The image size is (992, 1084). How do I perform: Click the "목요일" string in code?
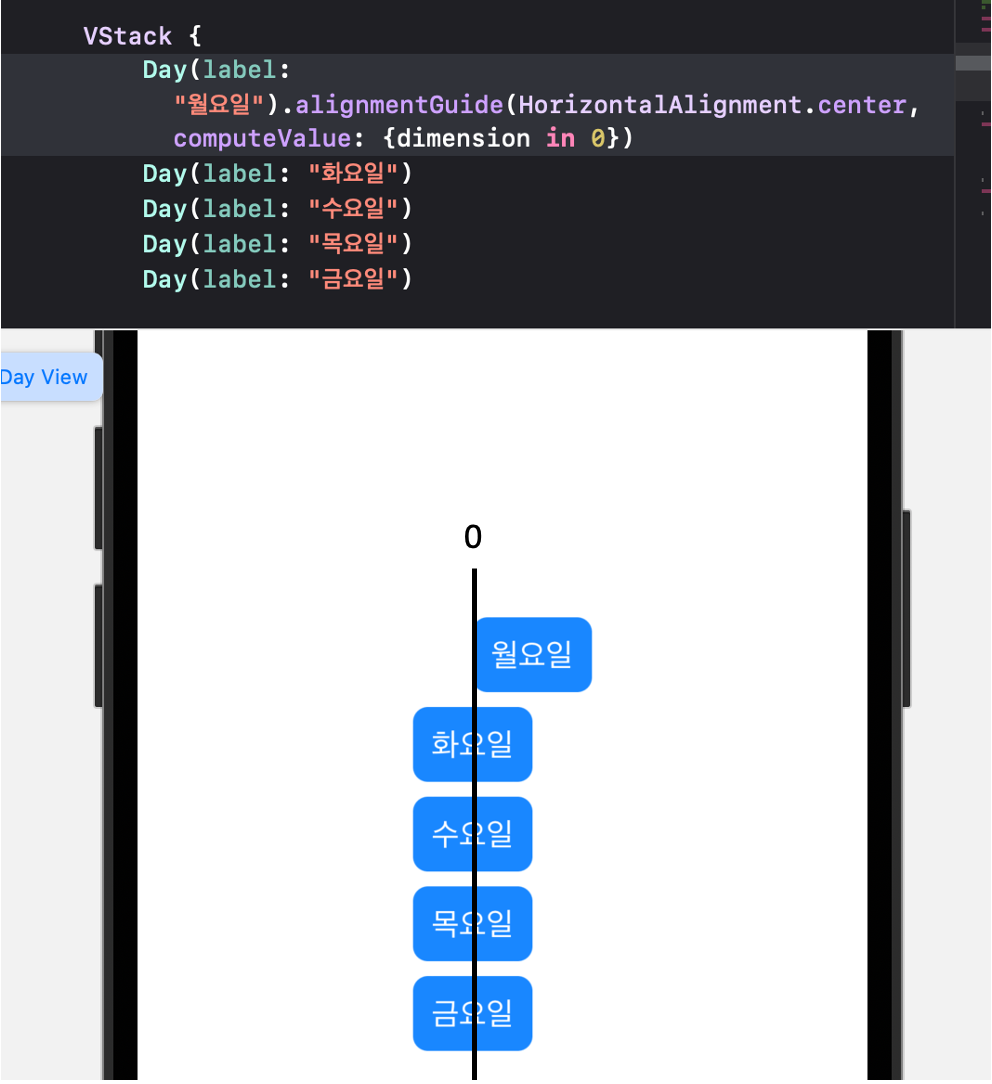click(x=353, y=244)
